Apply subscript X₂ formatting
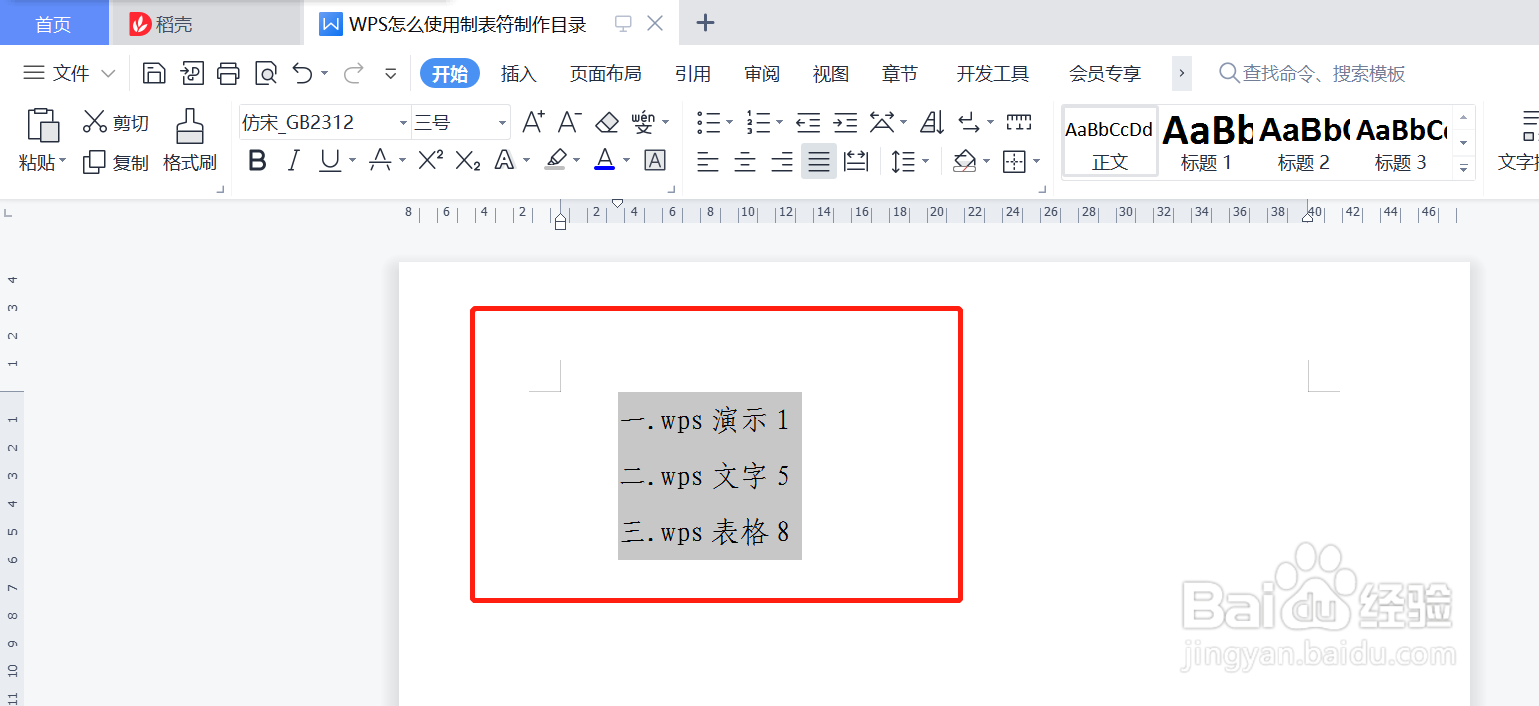The width and height of the screenshot is (1539, 706). (468, 160)
